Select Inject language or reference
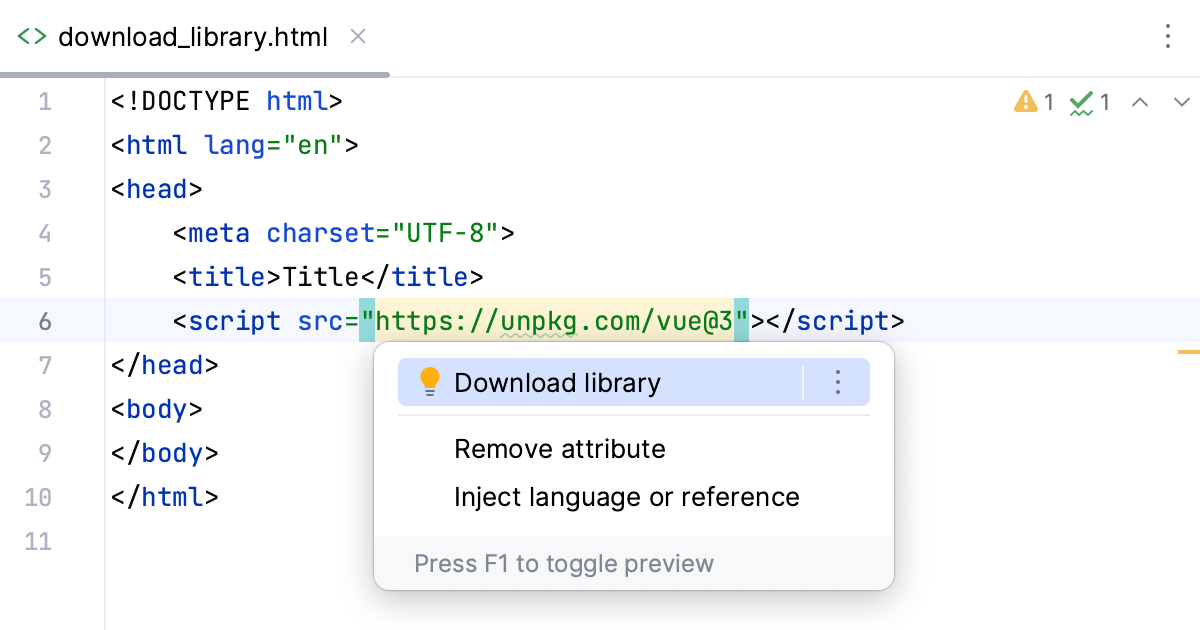This screenshot has height=630, width=1200. point(626,496)
